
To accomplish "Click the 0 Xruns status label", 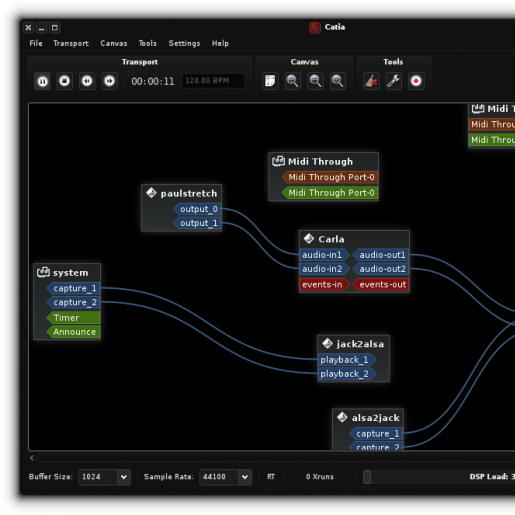I will tap(320, 477).
